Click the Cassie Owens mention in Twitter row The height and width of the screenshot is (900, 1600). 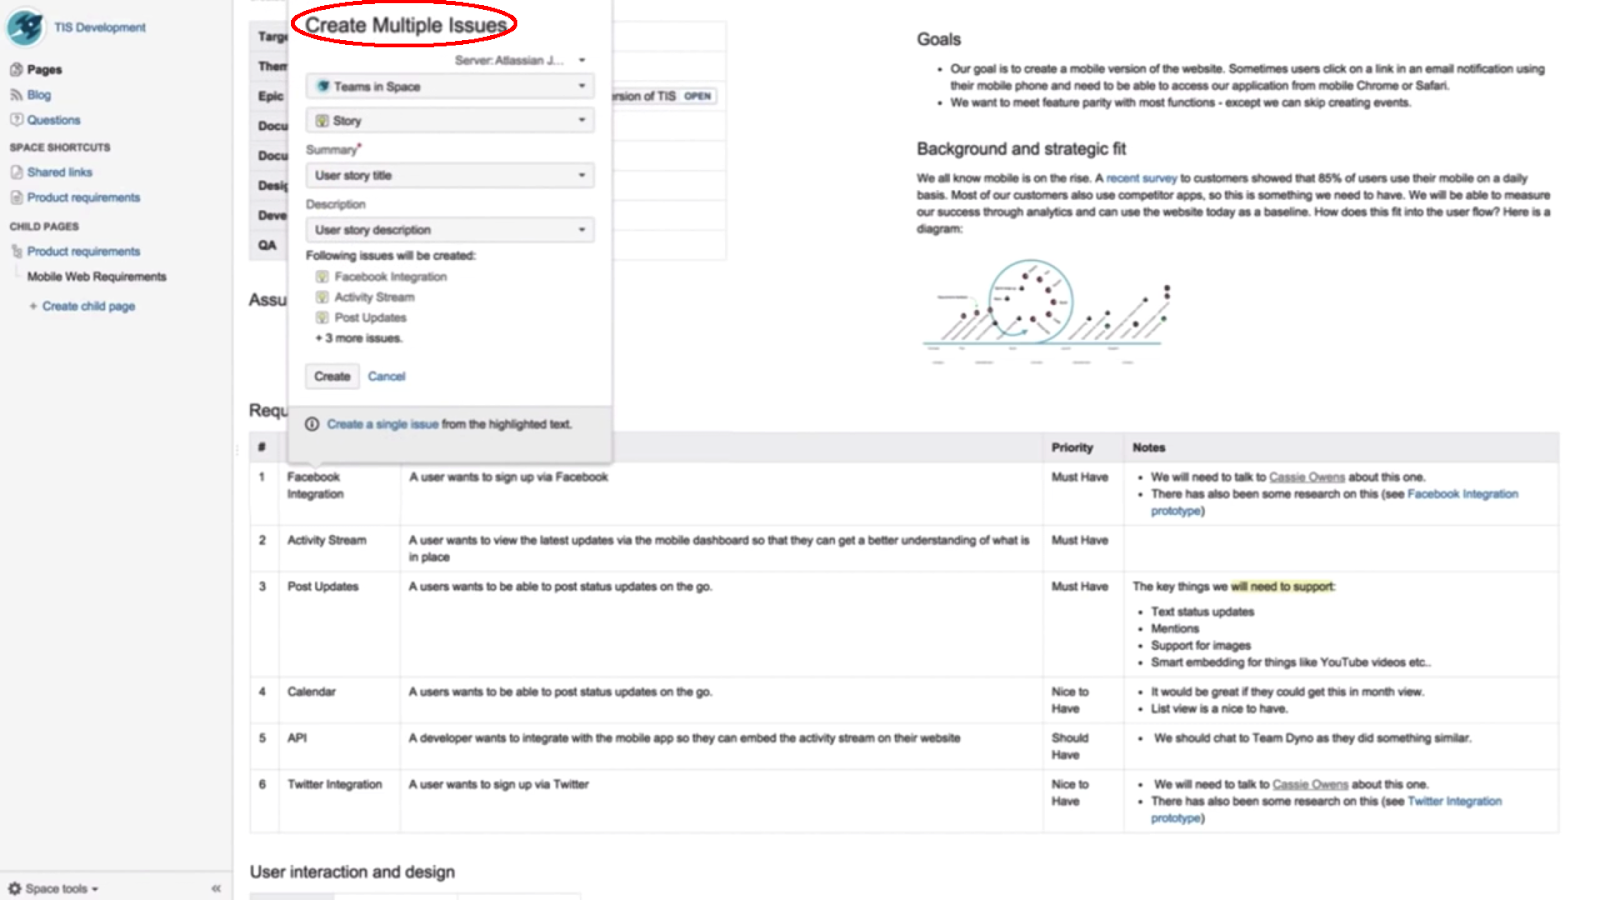point(1310,784)
